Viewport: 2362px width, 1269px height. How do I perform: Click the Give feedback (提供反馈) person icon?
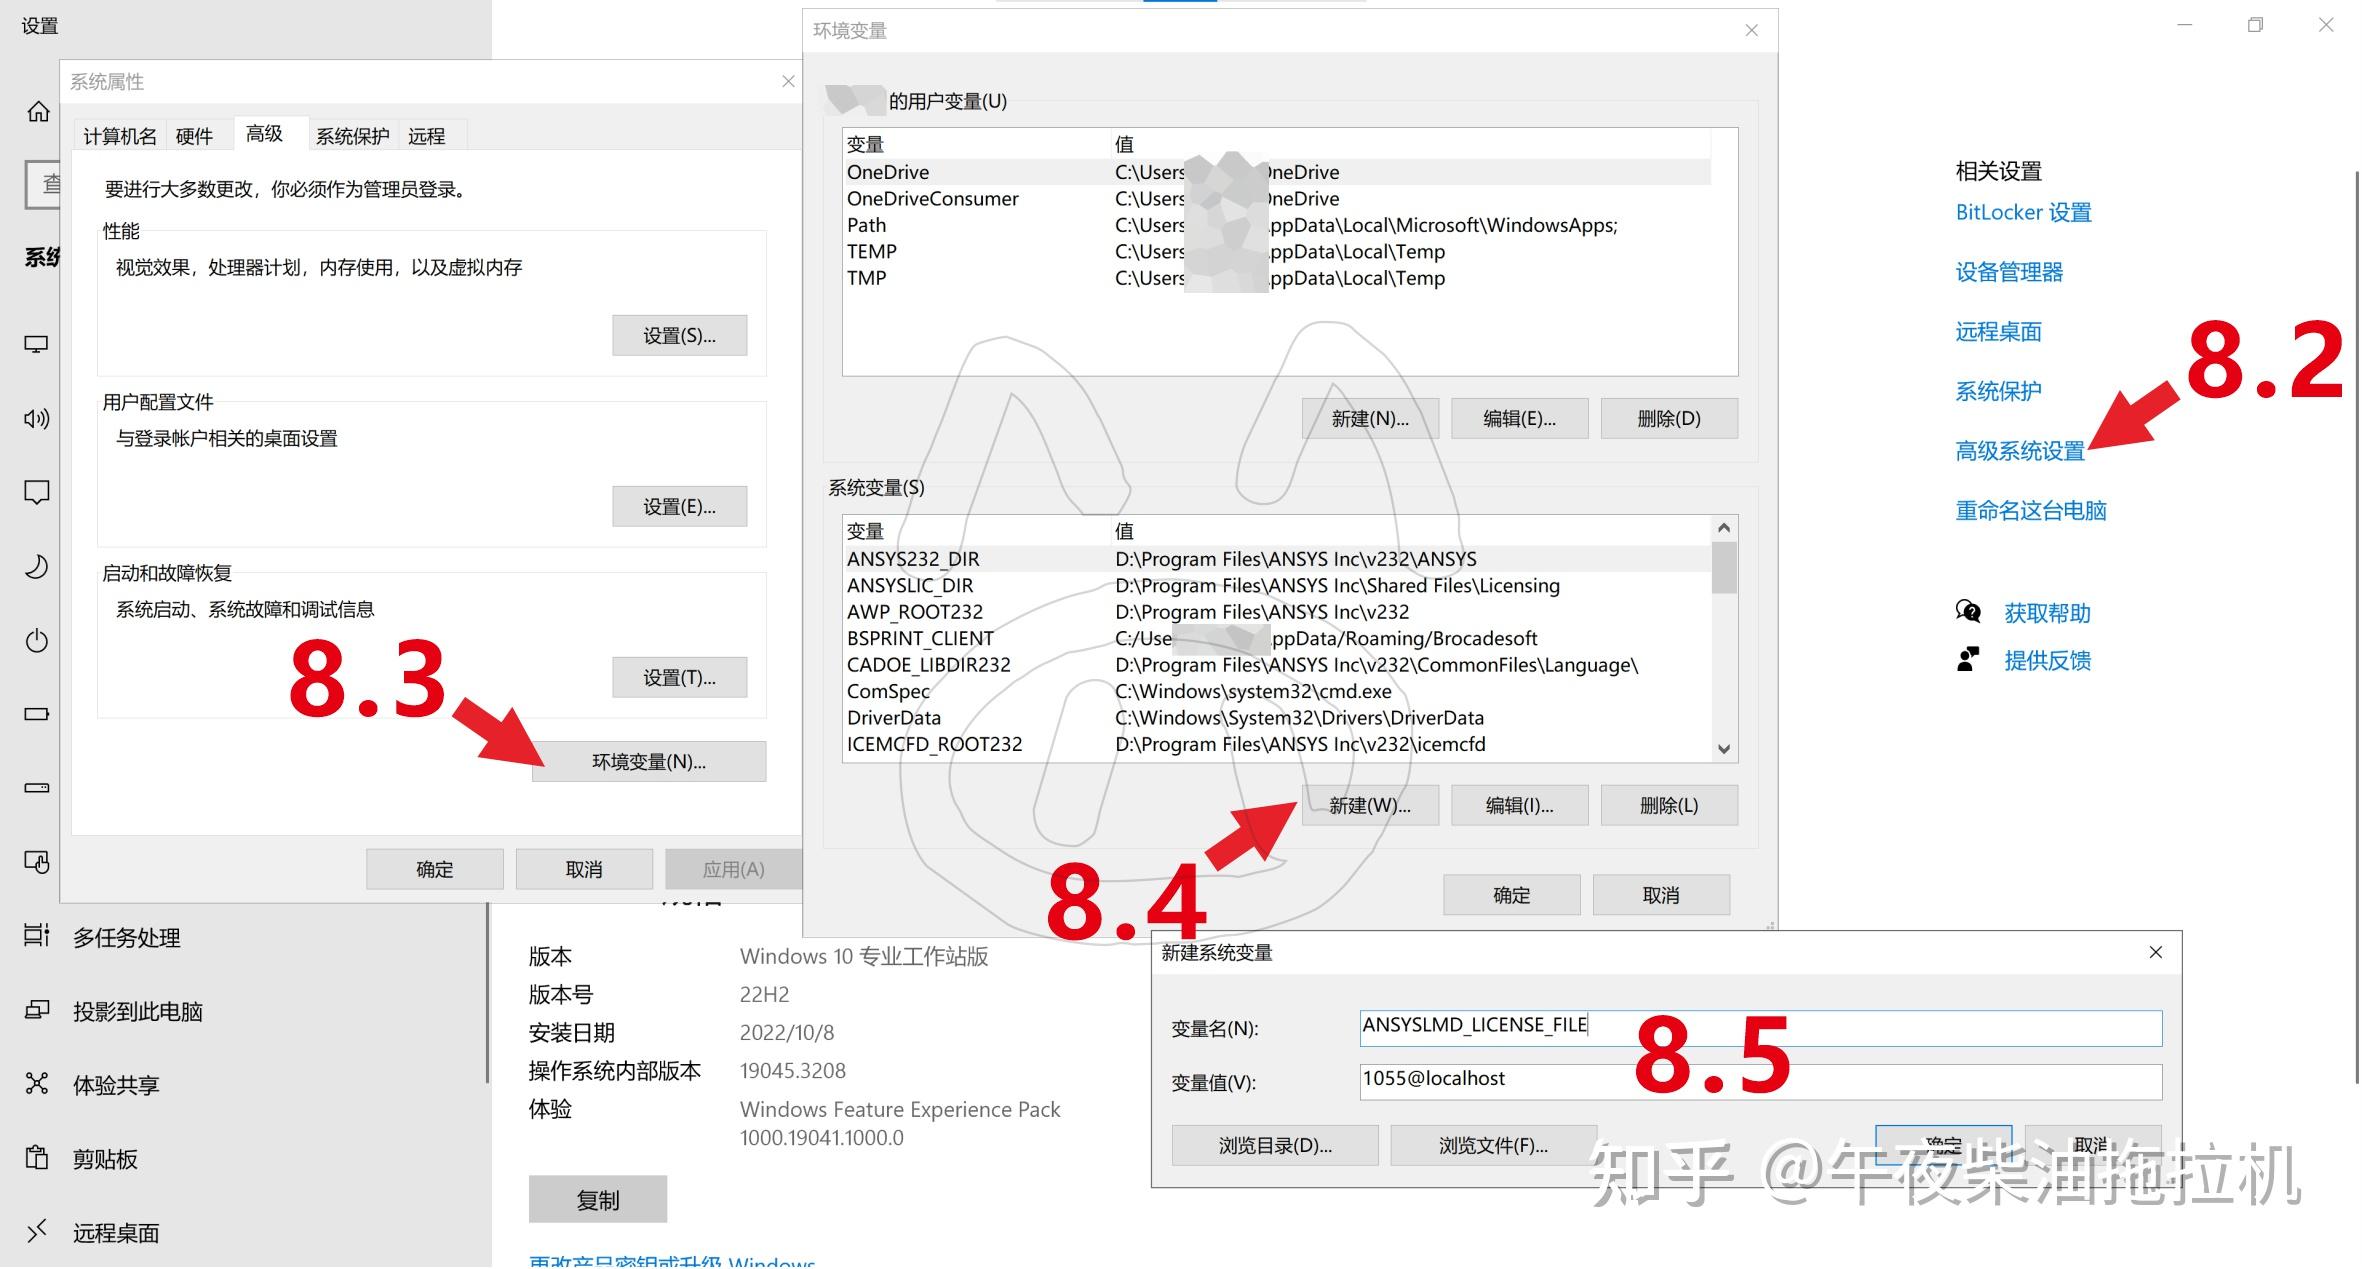pyautogui.click(x=1968, y=659)
